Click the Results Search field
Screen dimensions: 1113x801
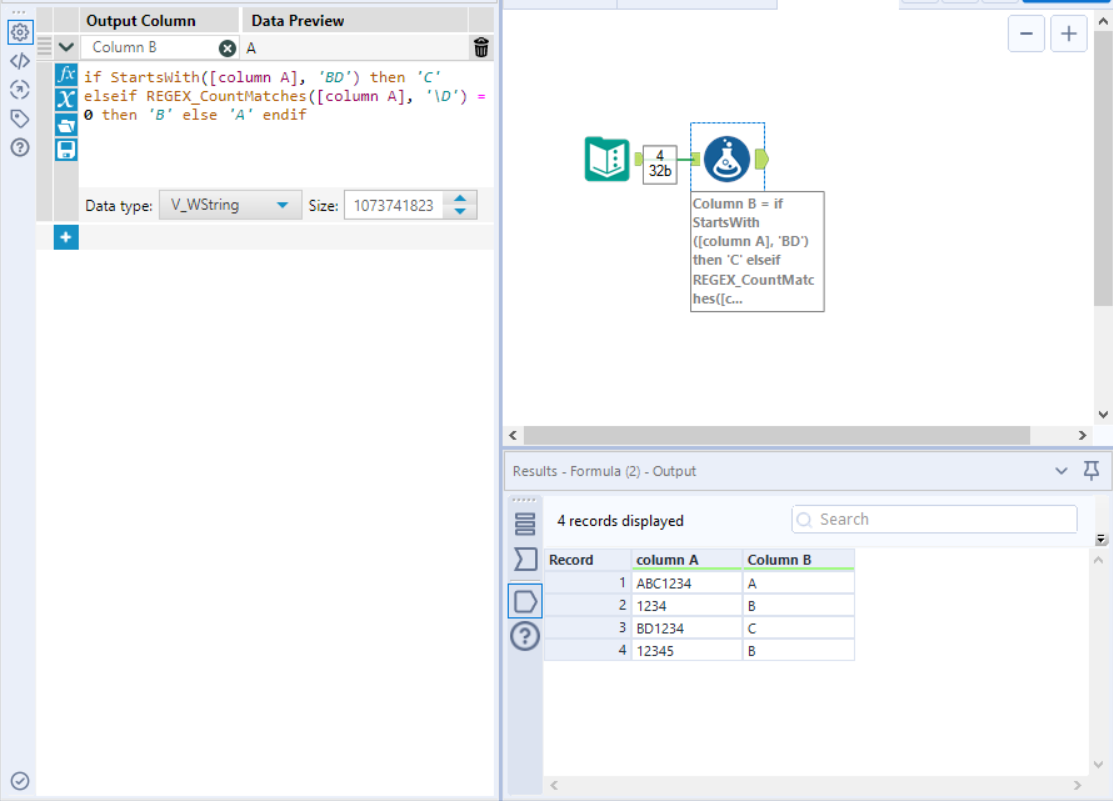coord(934,519)
